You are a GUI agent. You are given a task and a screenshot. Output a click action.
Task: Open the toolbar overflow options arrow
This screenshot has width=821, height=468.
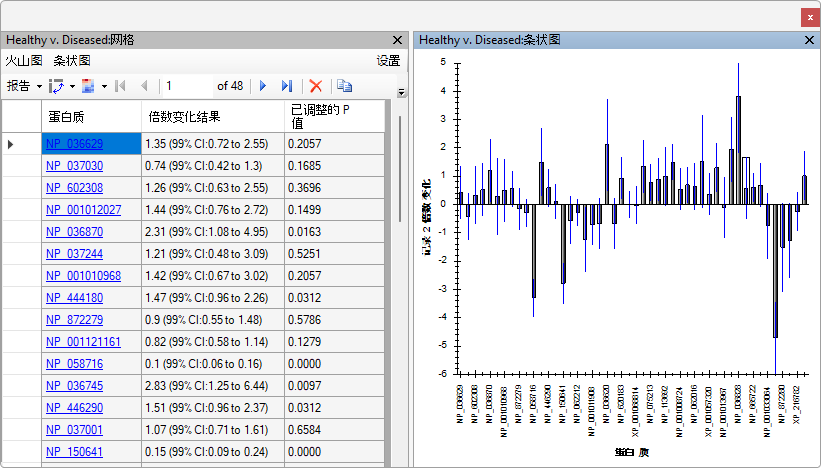[402, 92]
